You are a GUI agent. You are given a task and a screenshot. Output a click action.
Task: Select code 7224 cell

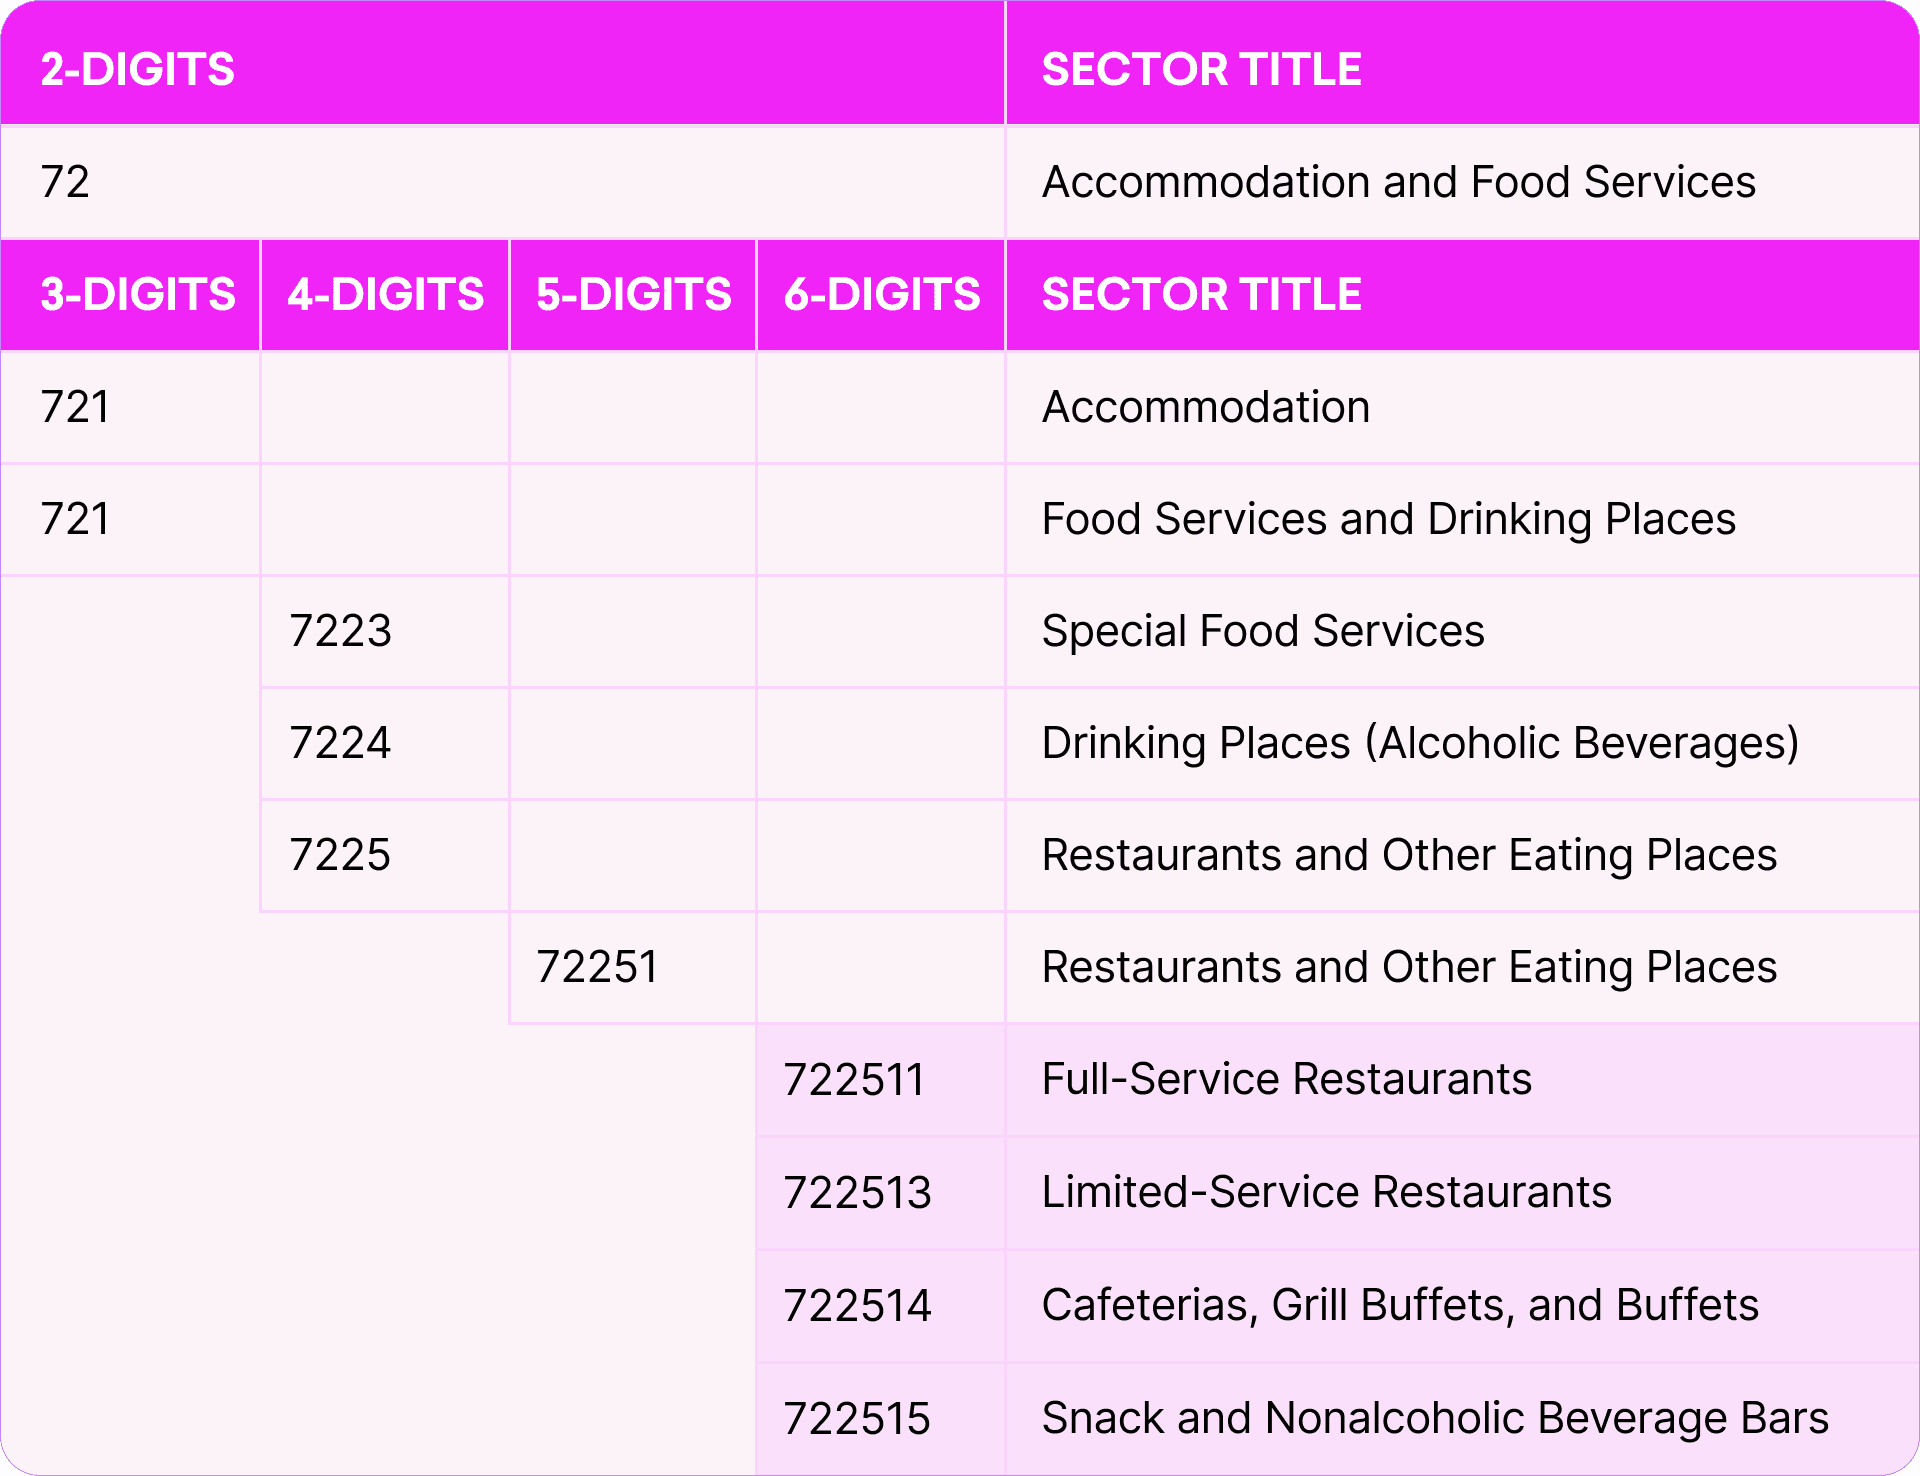click(x=340, y=743)
